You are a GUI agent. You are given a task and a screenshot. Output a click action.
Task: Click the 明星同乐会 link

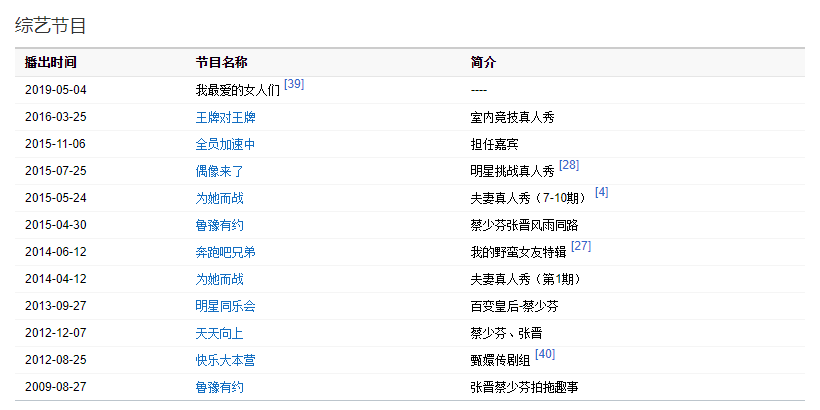pyautogui.click(x=225, y=306)
